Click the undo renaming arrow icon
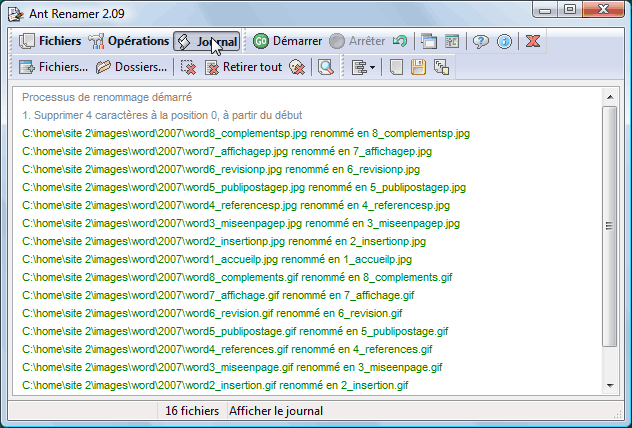Screen dimensions: 632x428 coord(399,41)
